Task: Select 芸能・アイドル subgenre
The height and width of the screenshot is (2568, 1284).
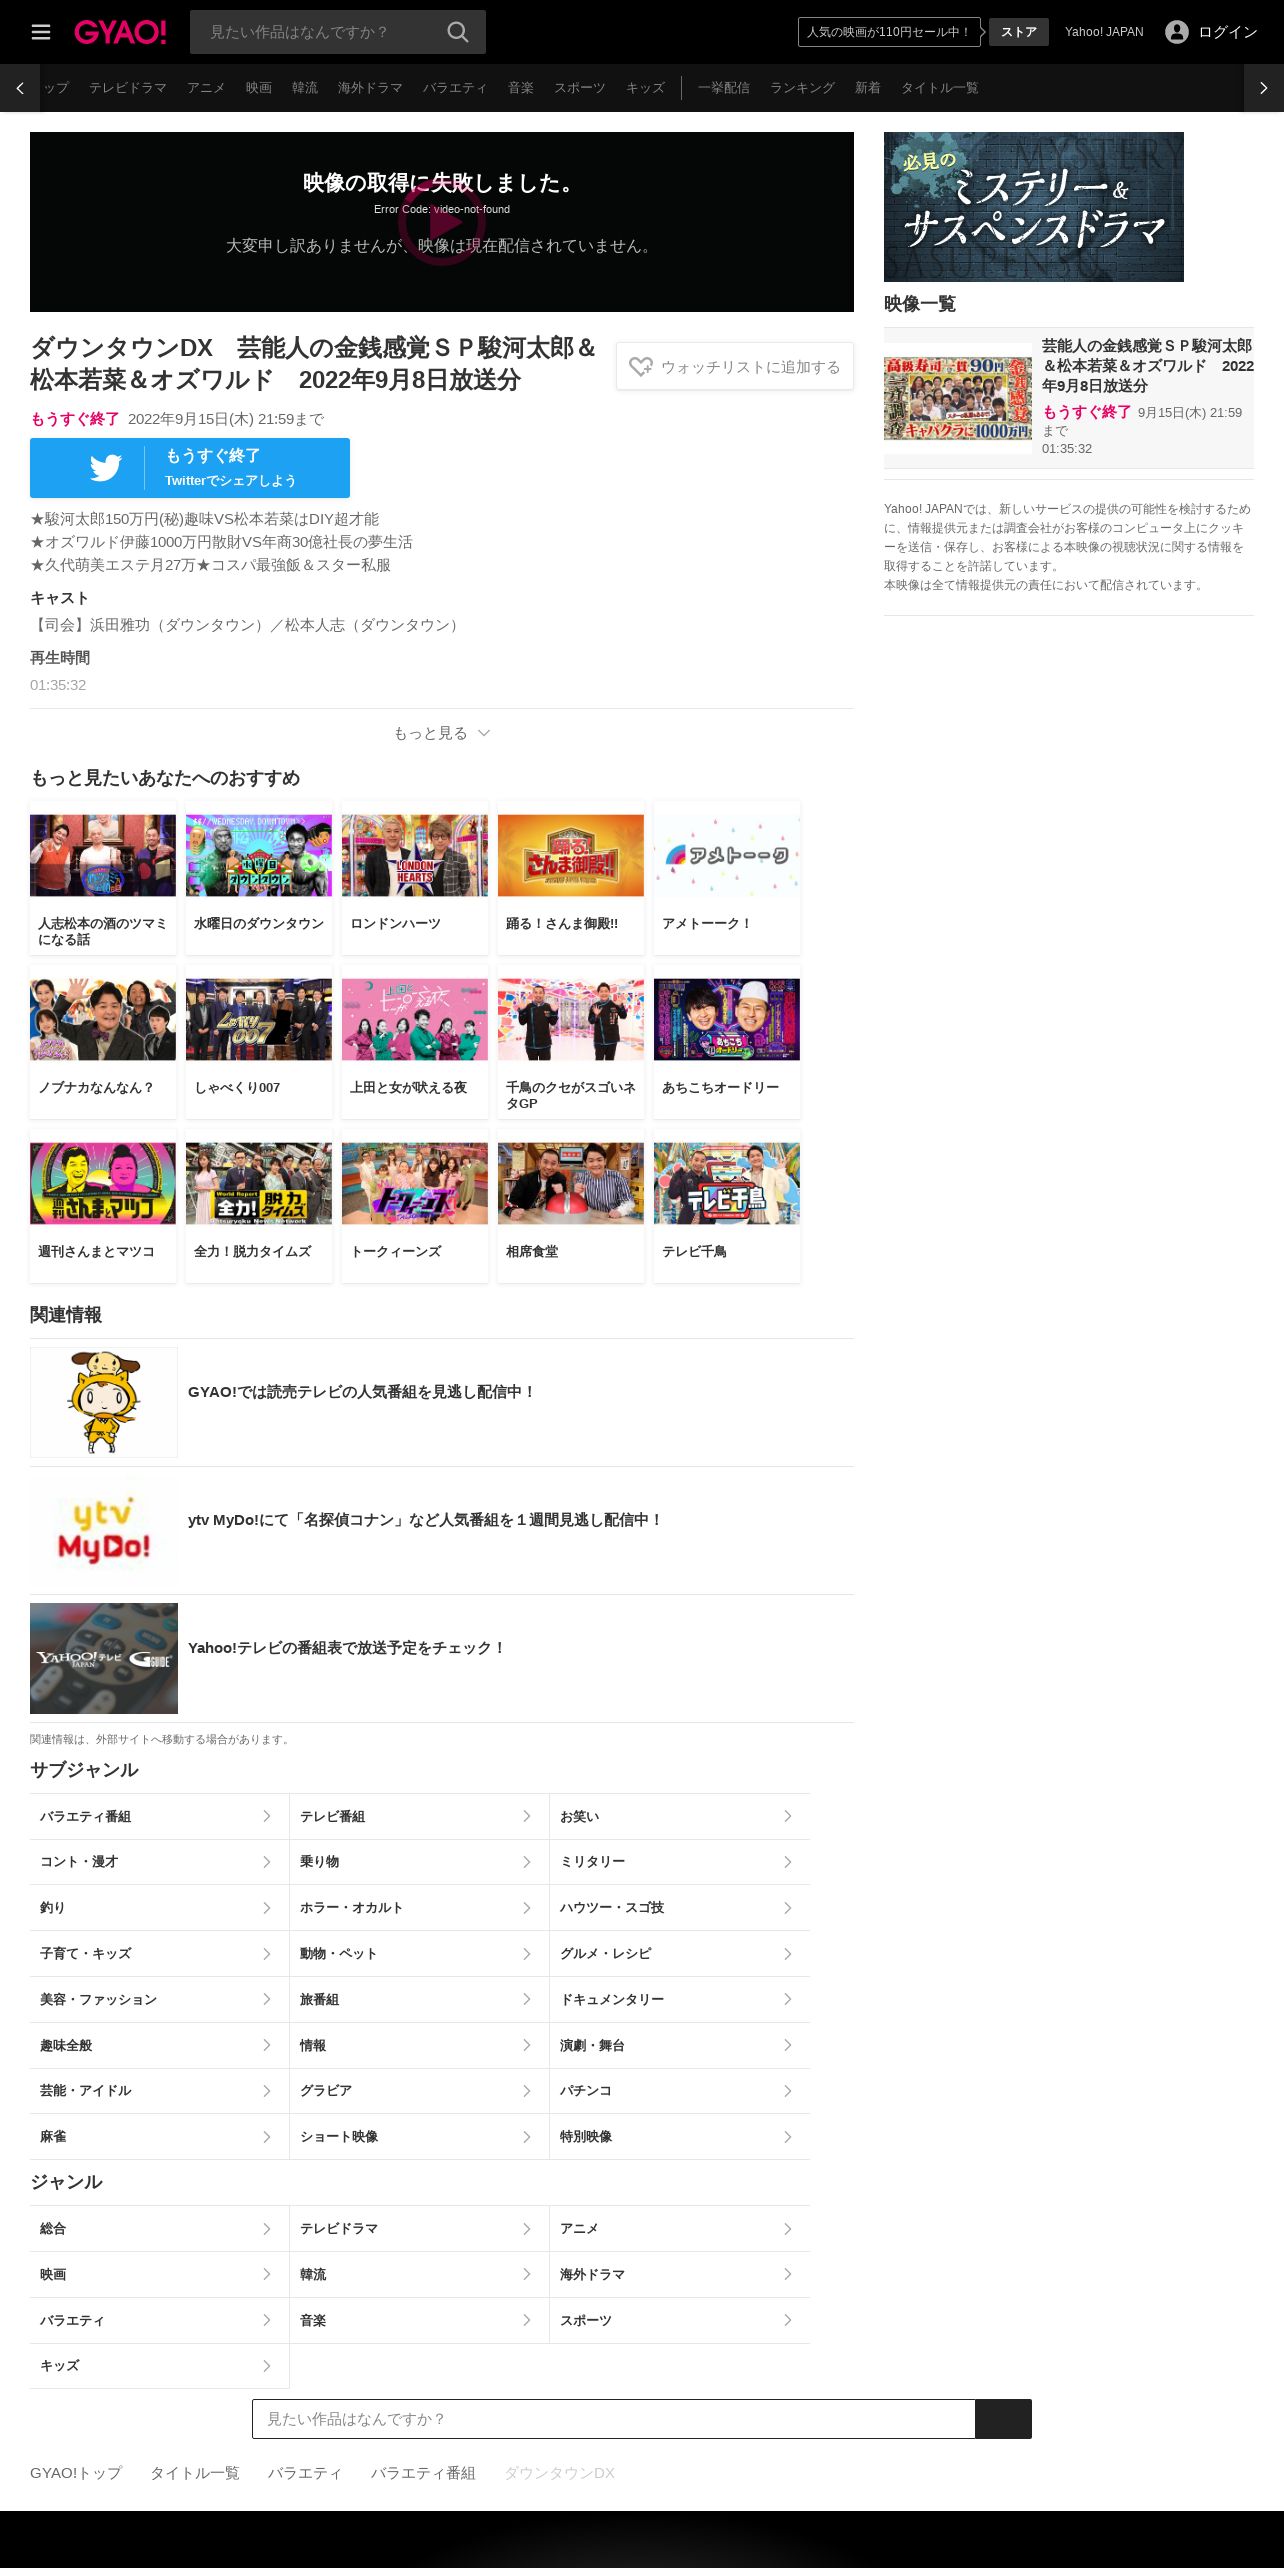Action: click(159, 2091)
